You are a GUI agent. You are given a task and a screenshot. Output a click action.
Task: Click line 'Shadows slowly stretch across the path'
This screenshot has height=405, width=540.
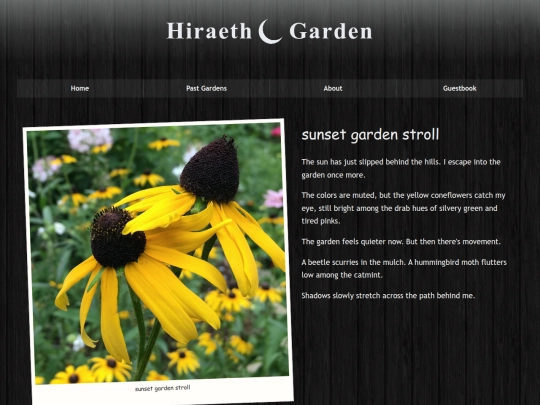(388, 295)
